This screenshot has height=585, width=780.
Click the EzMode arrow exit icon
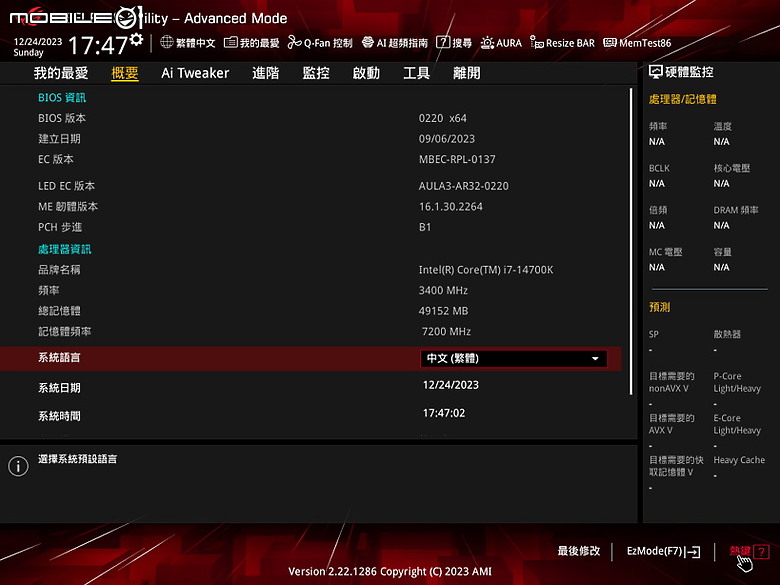tap(693, 552)
